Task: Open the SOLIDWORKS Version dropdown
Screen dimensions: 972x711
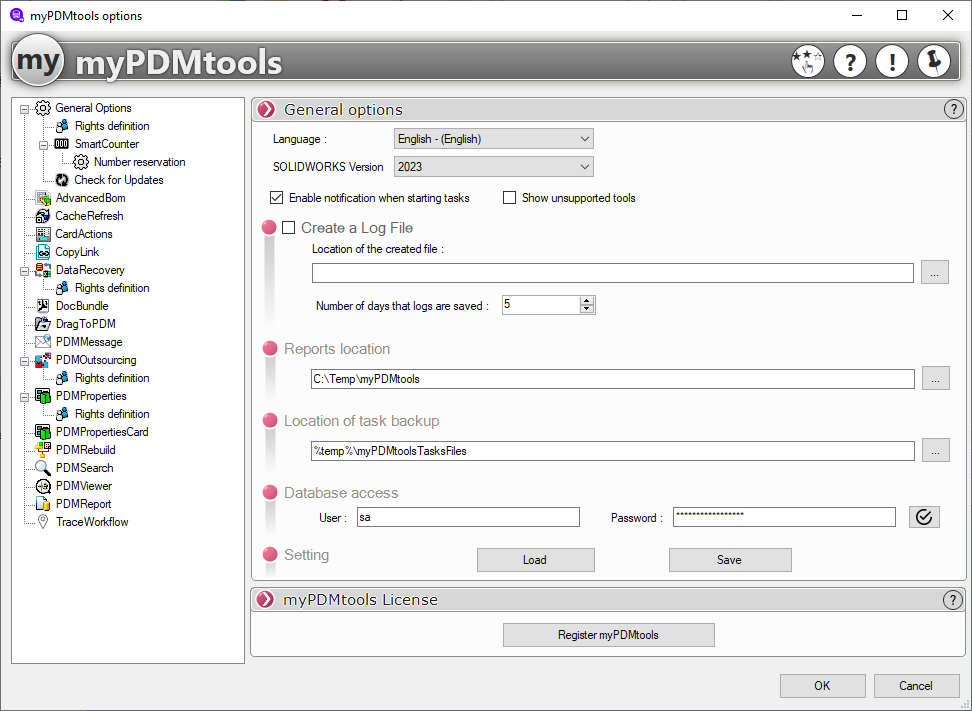Action: [493, 167]
